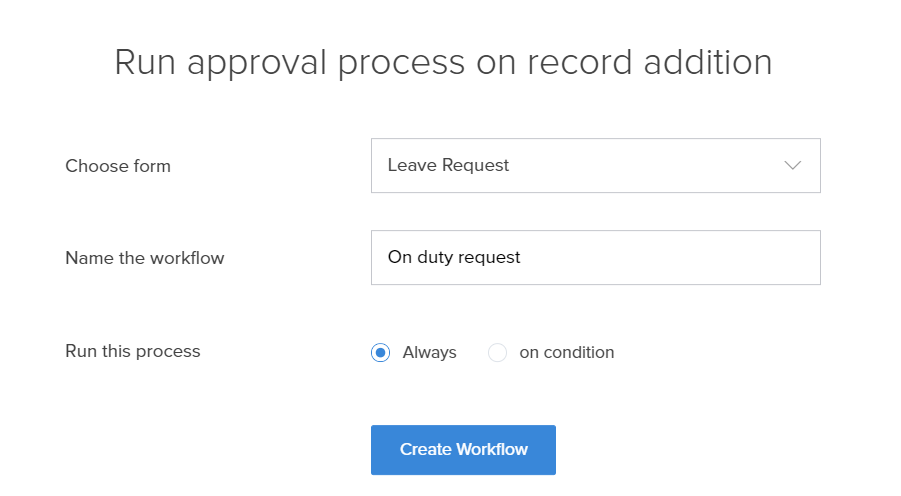Click the 'Run this process' label
The height and width of the screenshot is (496, 901).
[x=133, y=351]
